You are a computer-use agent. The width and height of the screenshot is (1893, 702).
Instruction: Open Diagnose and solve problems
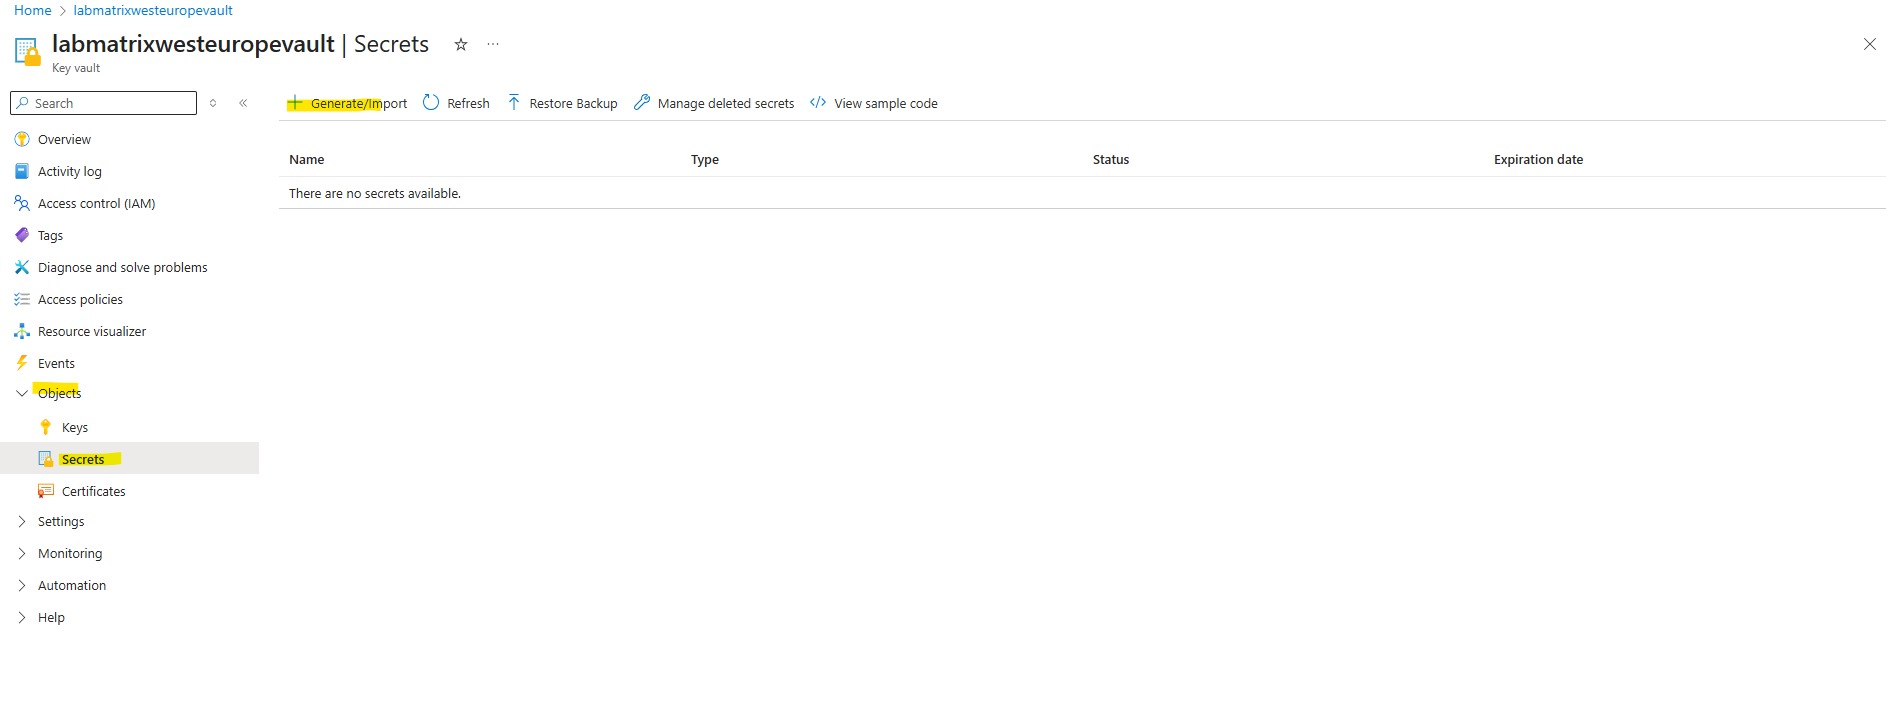point(122,267)
